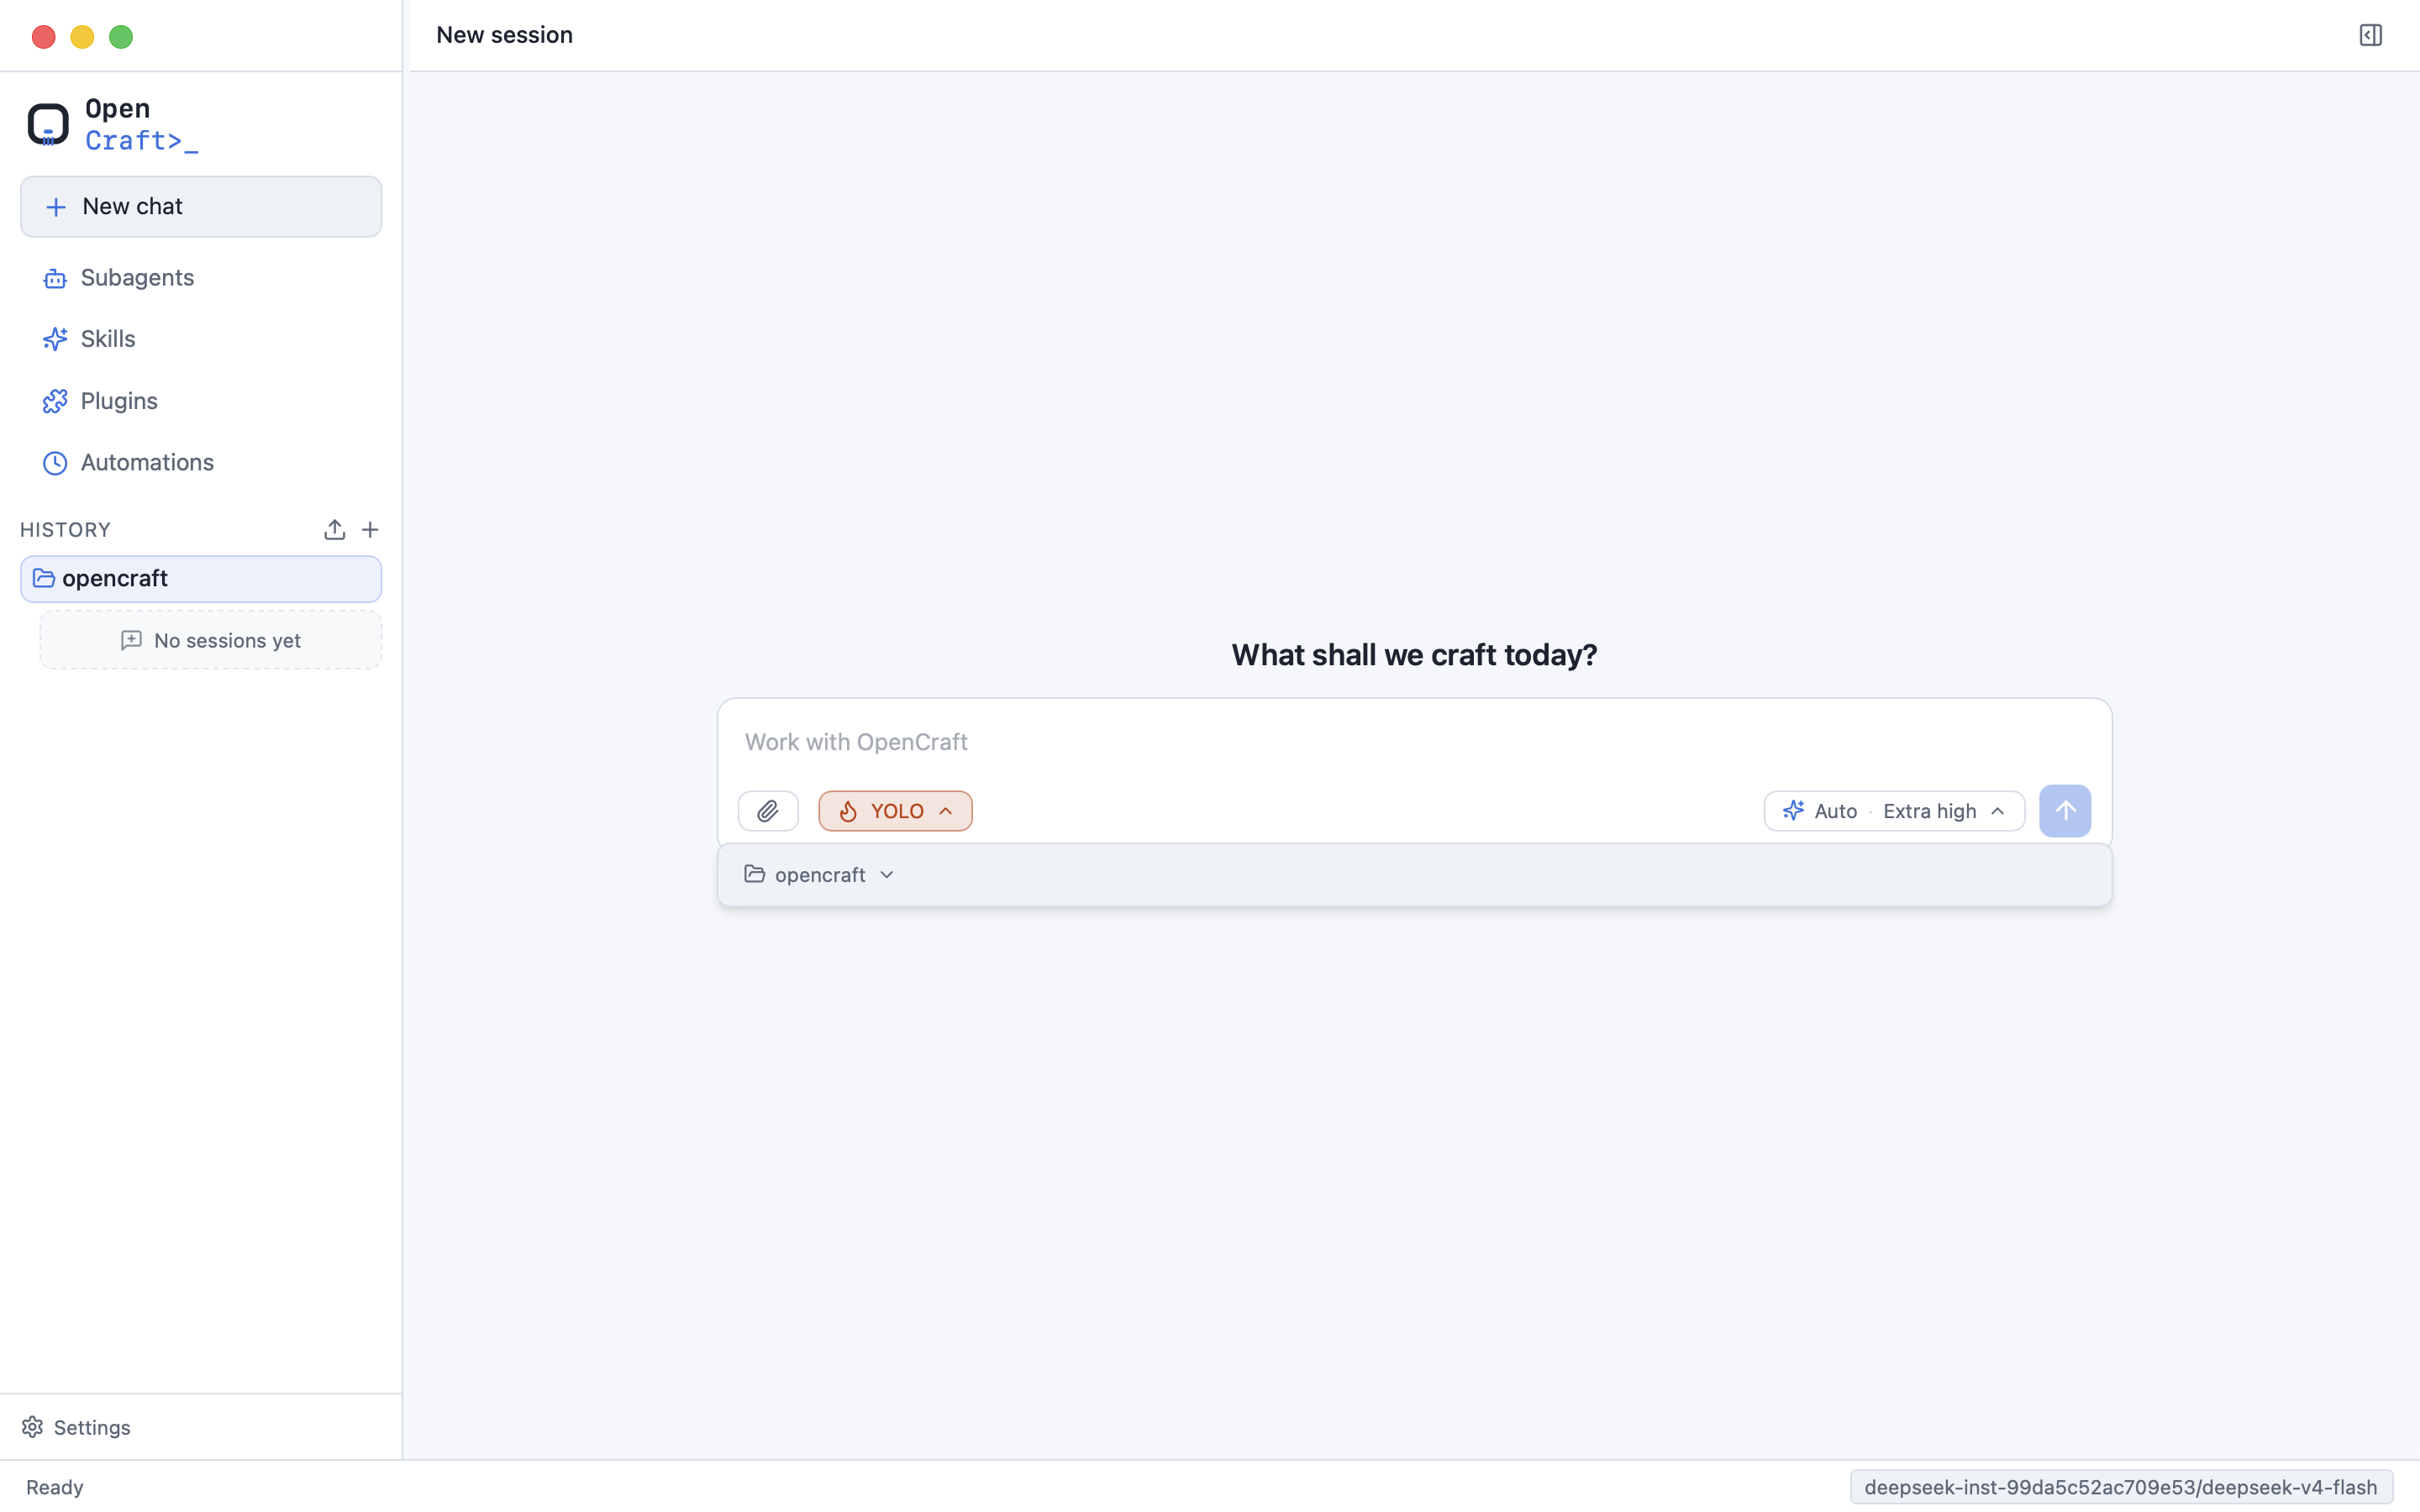This screenshot has width=2420, height=1512.
Task: Click the New session title
Action: [x=505, y=35]
